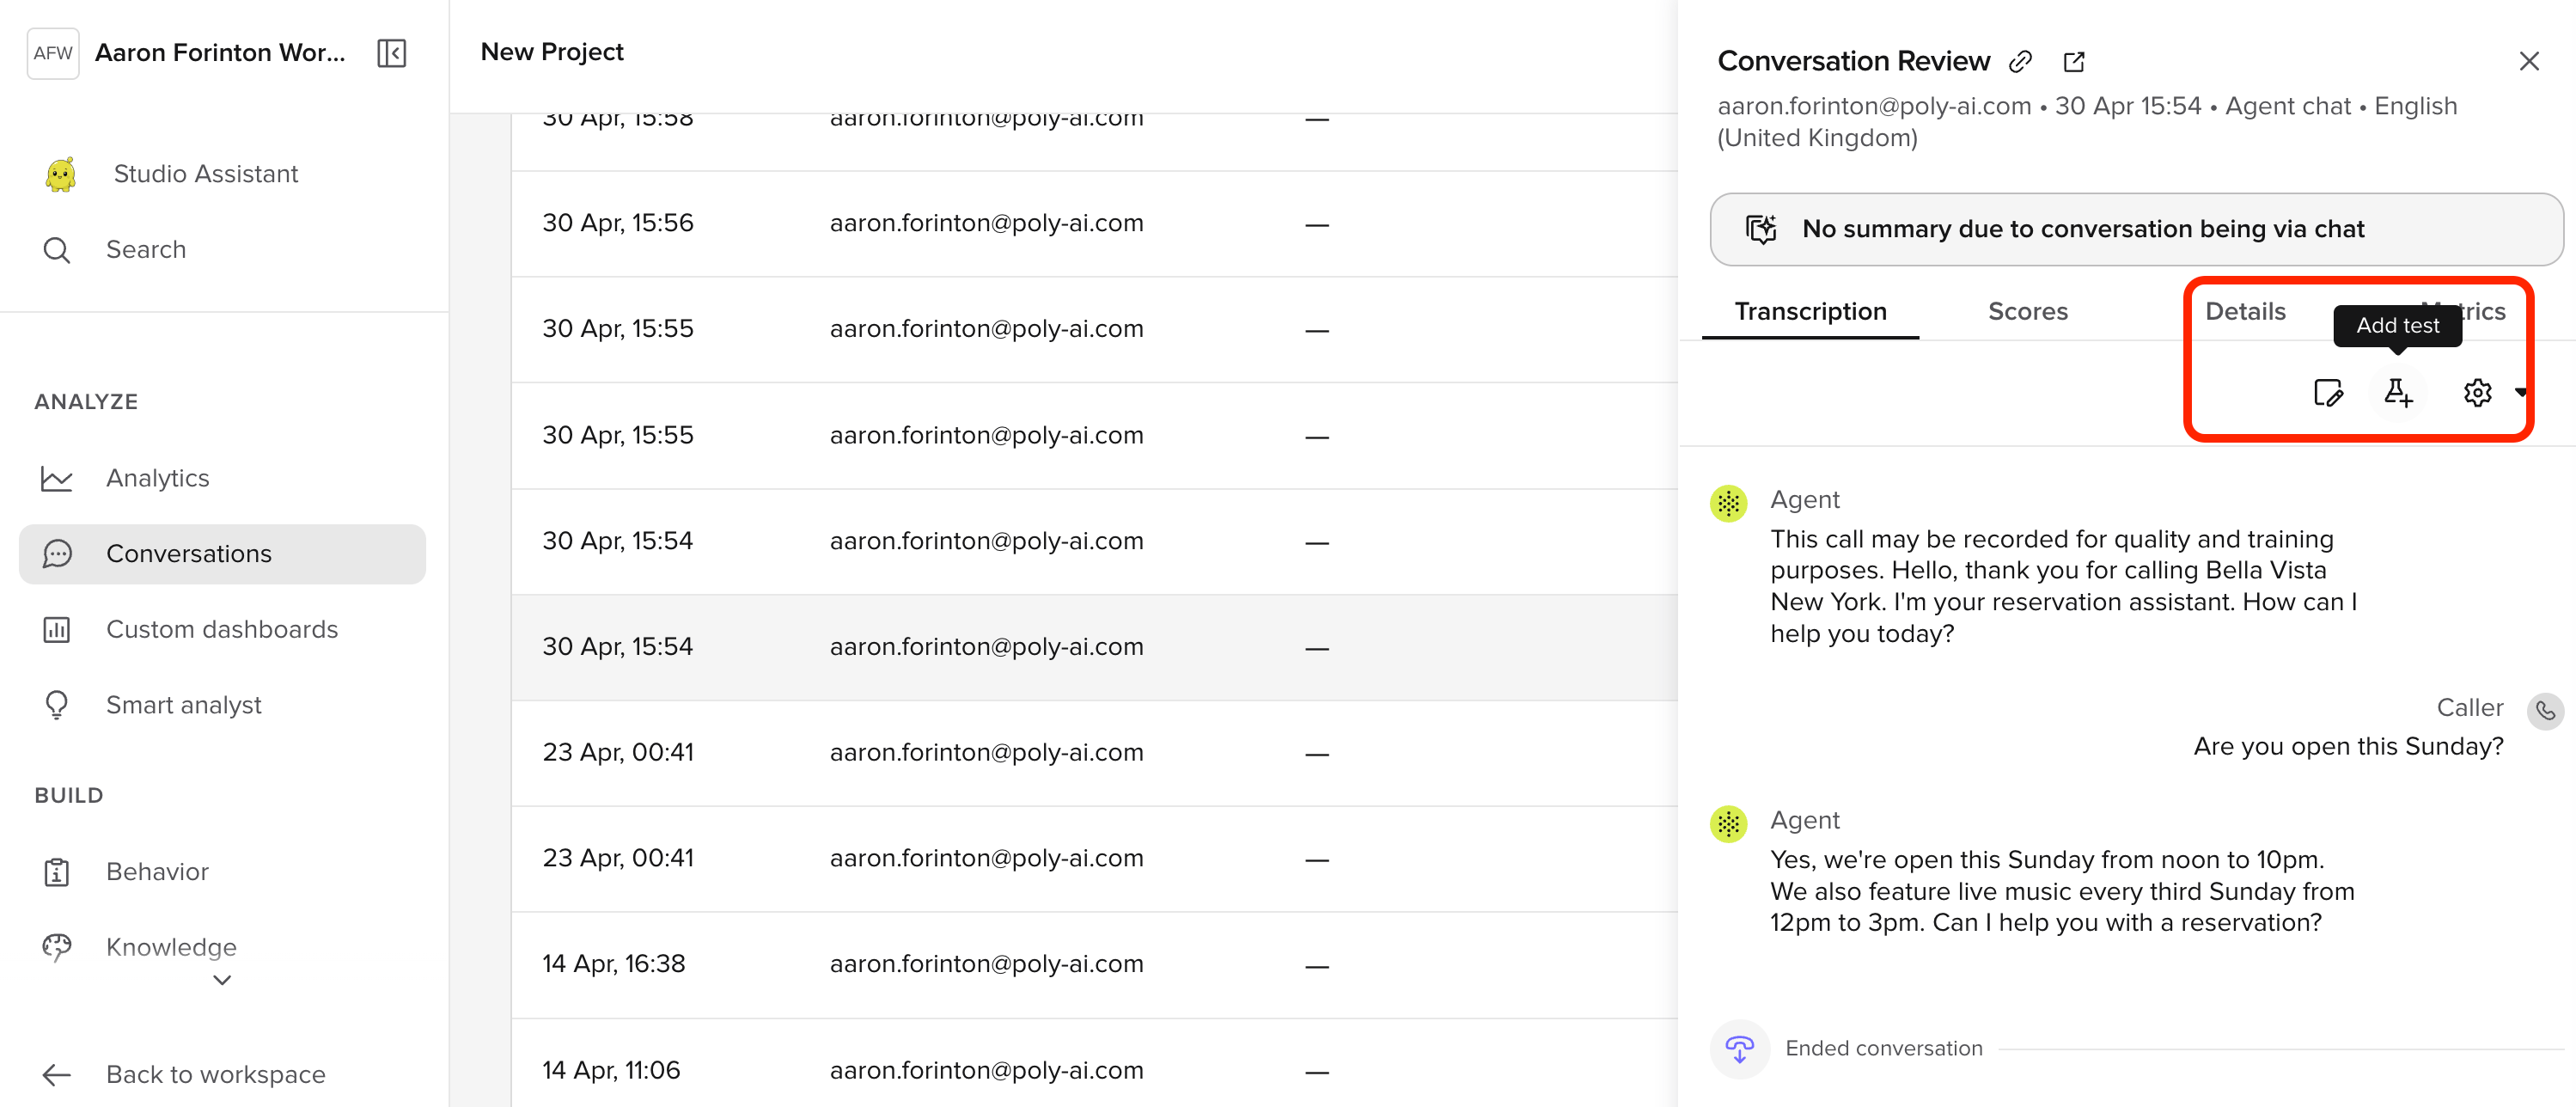The height and width of the screenshot is (1107, 2576).
Task: Expand the Knowledge chevron
Action: [222, 981]
